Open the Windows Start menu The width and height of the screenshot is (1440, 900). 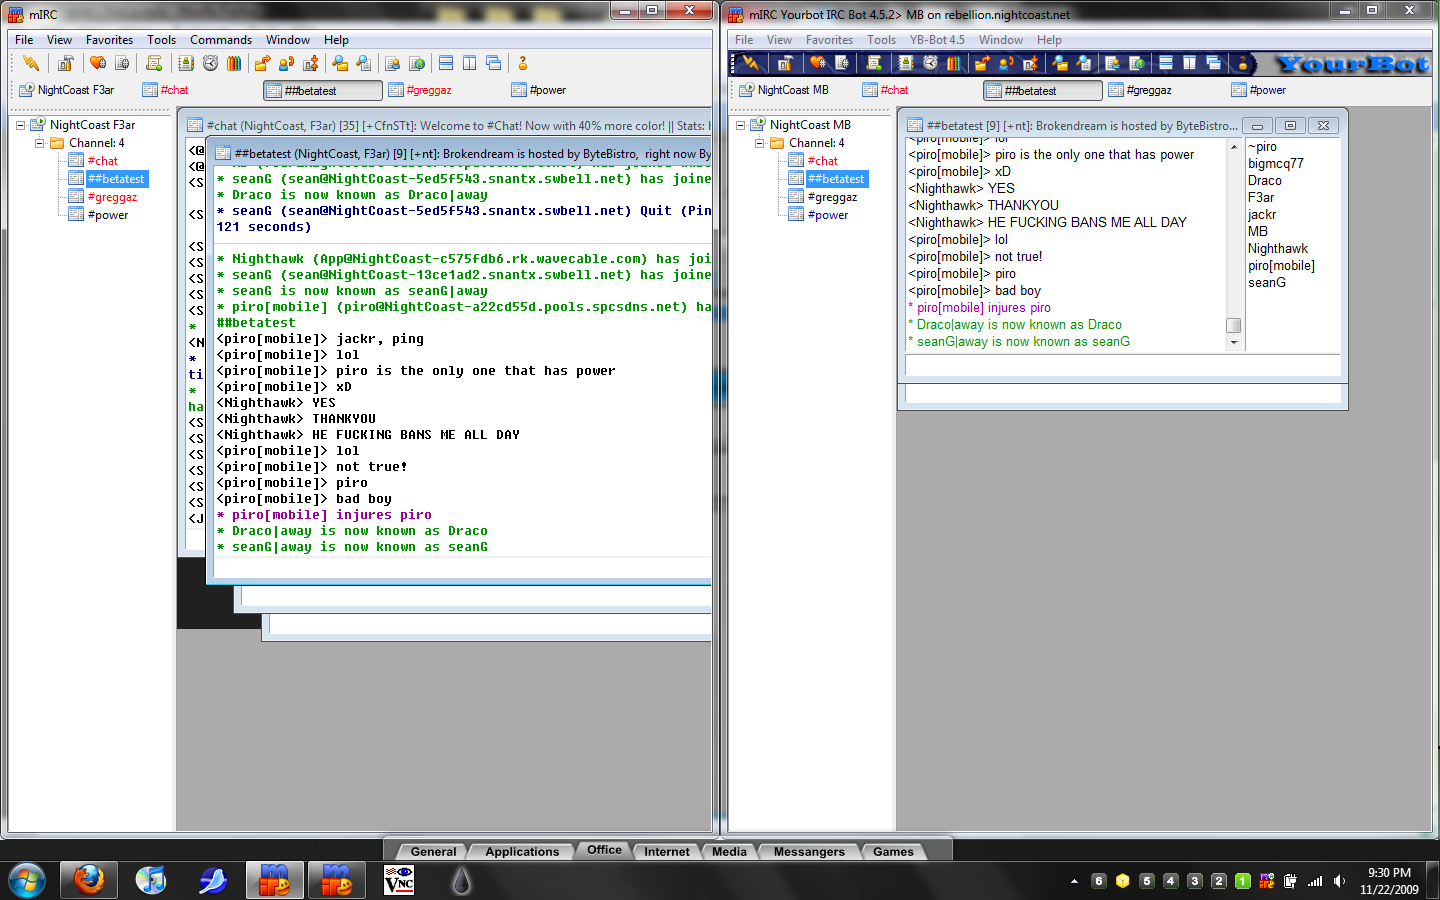27,881
